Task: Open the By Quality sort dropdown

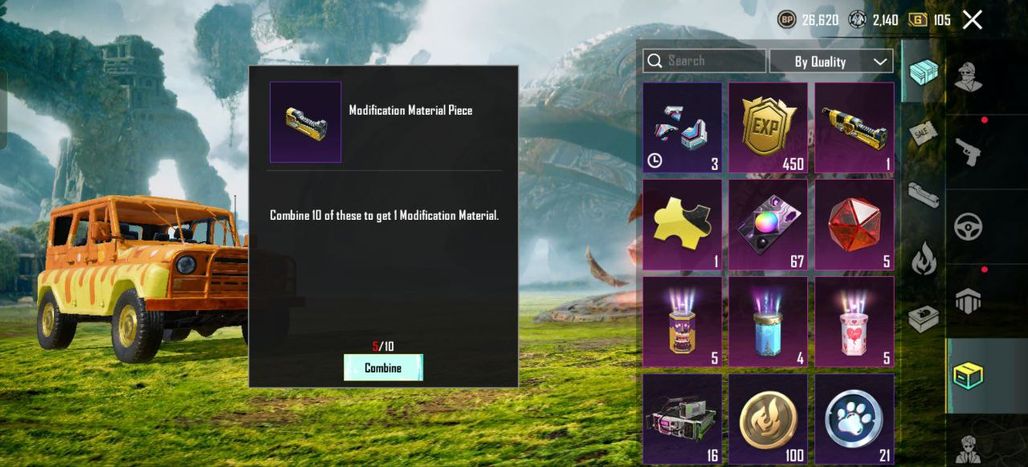Action: pyautogui.click(x=831, y=61)
